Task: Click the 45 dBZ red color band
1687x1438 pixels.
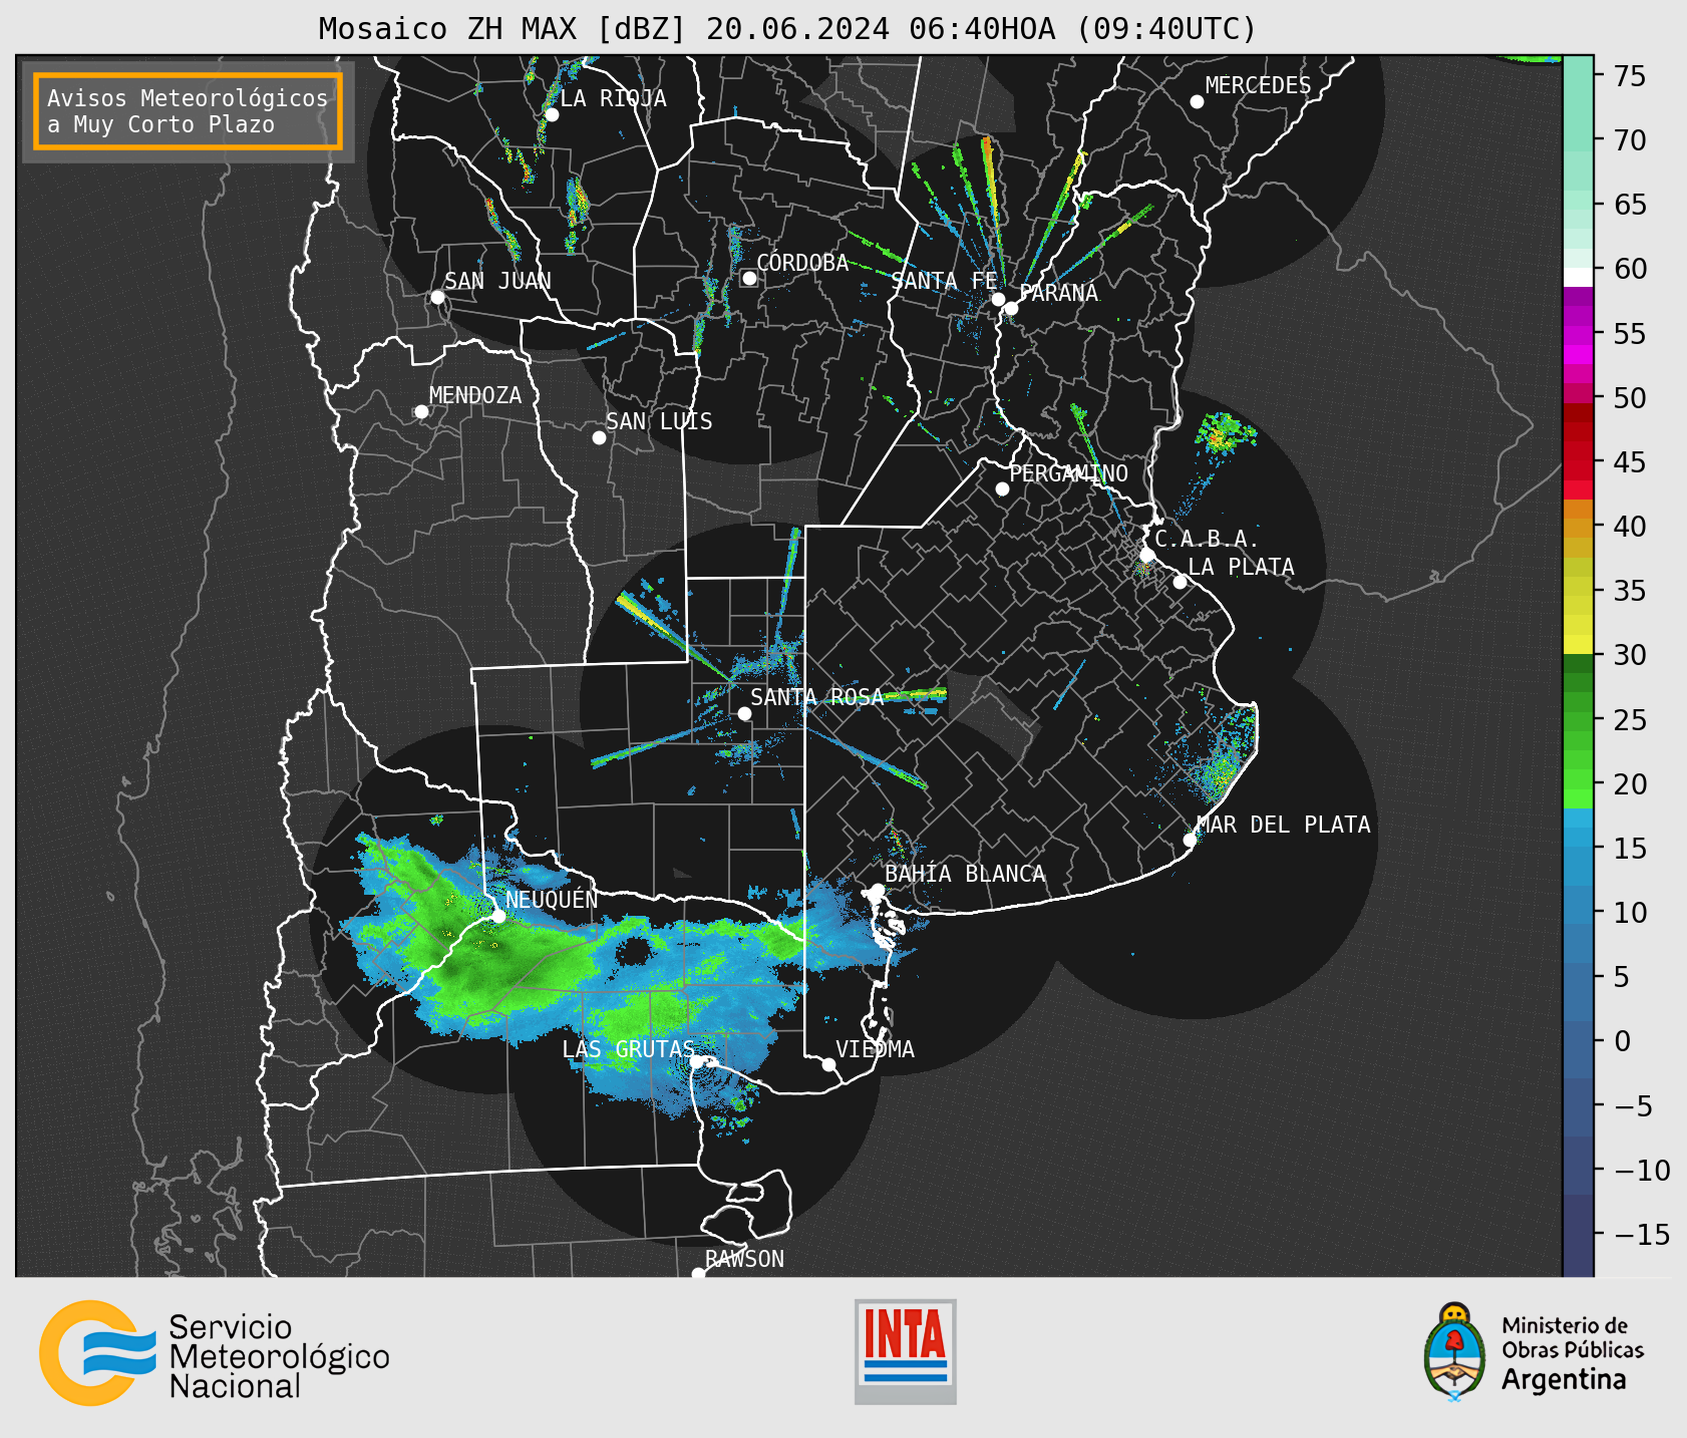Action: pyautogui.click(x=1578, y=470)
